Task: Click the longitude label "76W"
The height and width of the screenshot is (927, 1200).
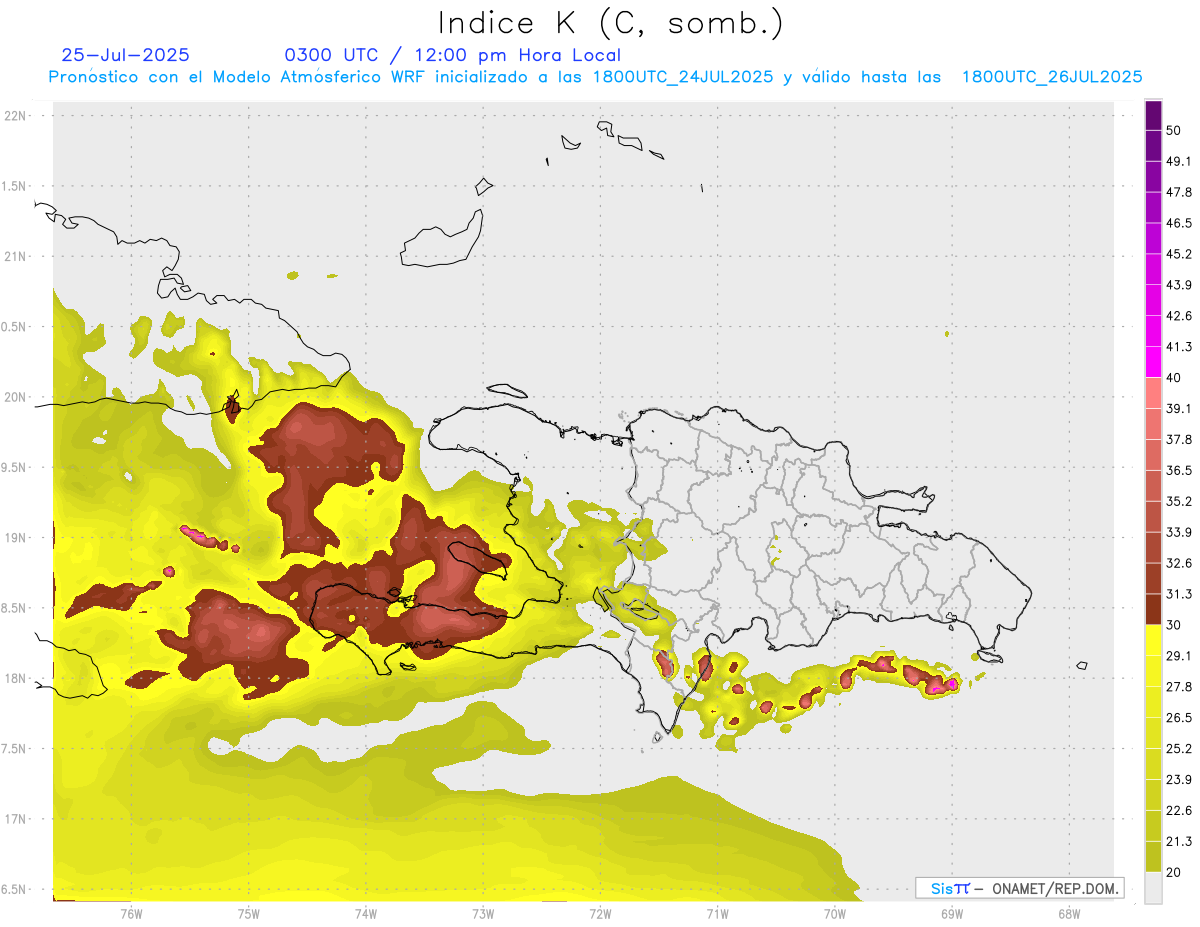Action: pos(131,915)
